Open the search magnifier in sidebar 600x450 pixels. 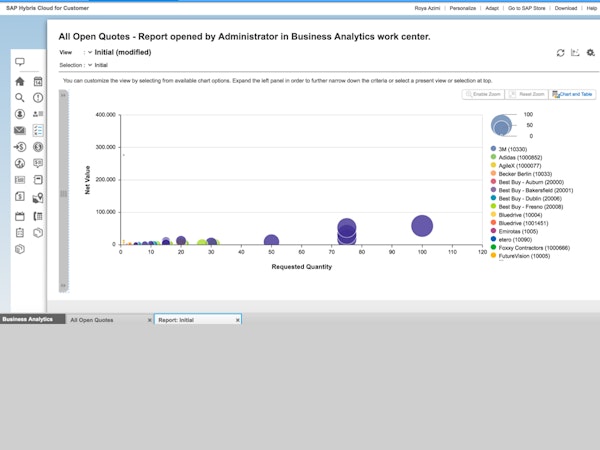tap(19, 98)
